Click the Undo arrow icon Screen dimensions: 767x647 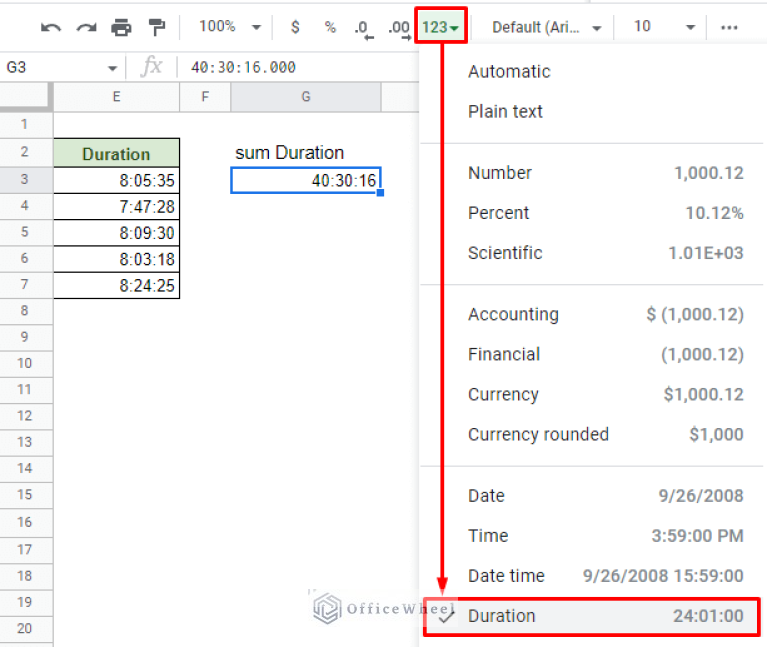point(50,27)
